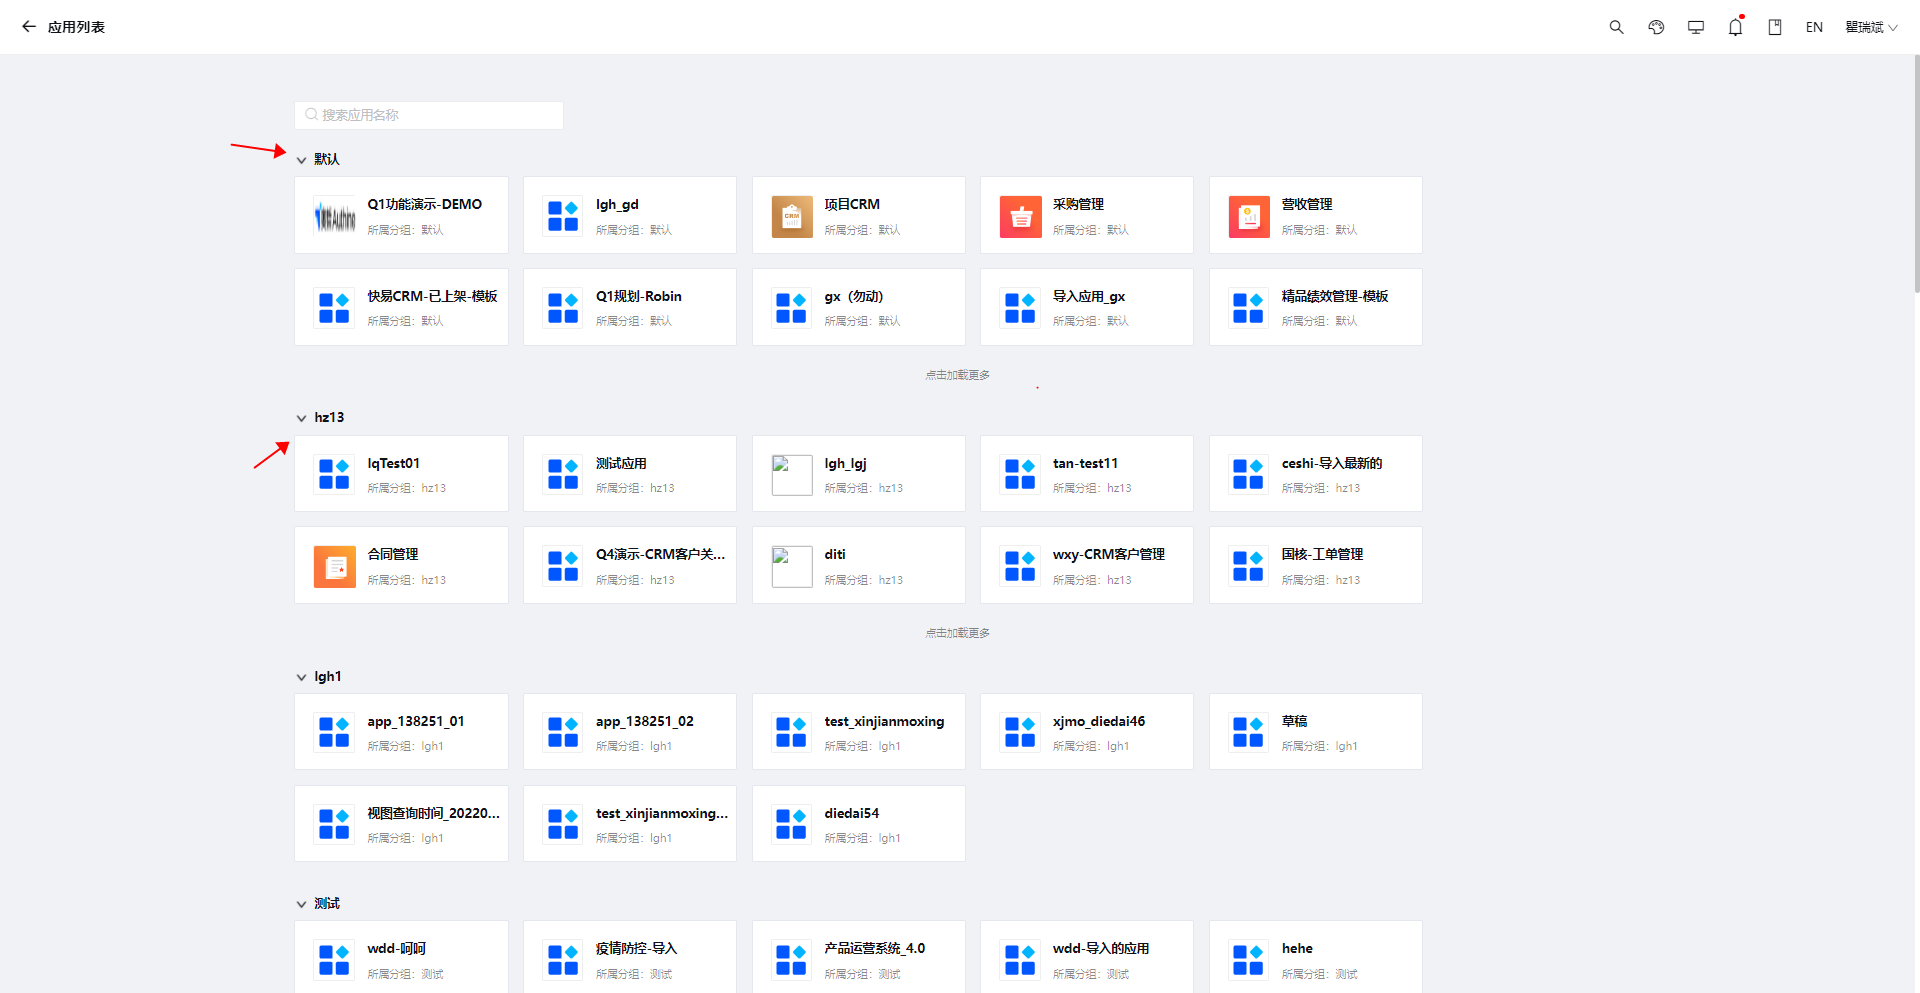This screenshot has width=1920, height=993.
Task: Open test_xinjianmoxing app title in first lgh1 row
Action: [884, 721]
